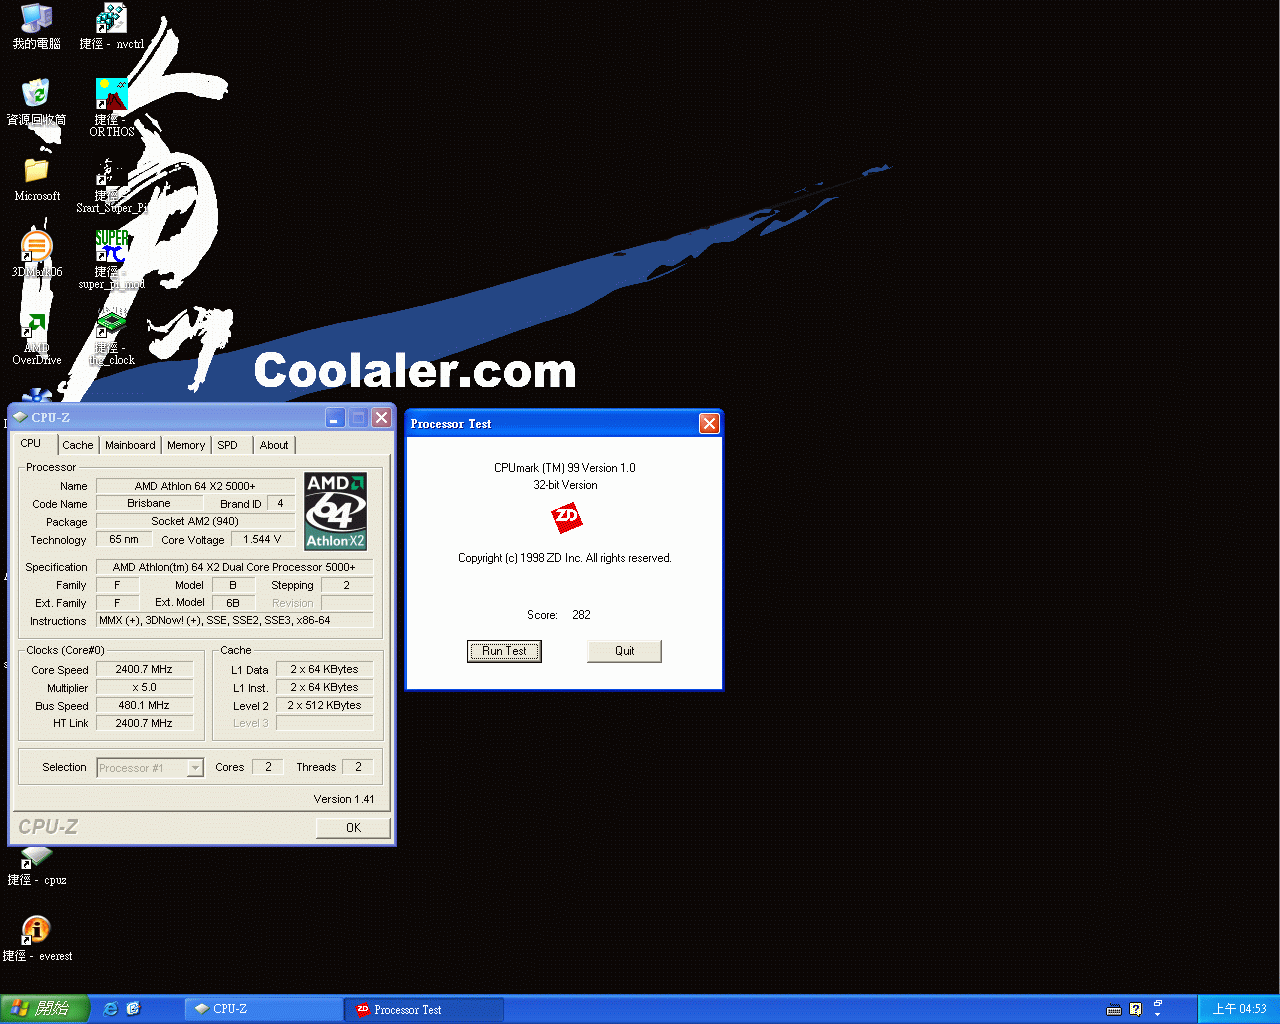Switch to the Memory tab
Viewport: 1280px width, 1024px height.
tap(186, 445)
